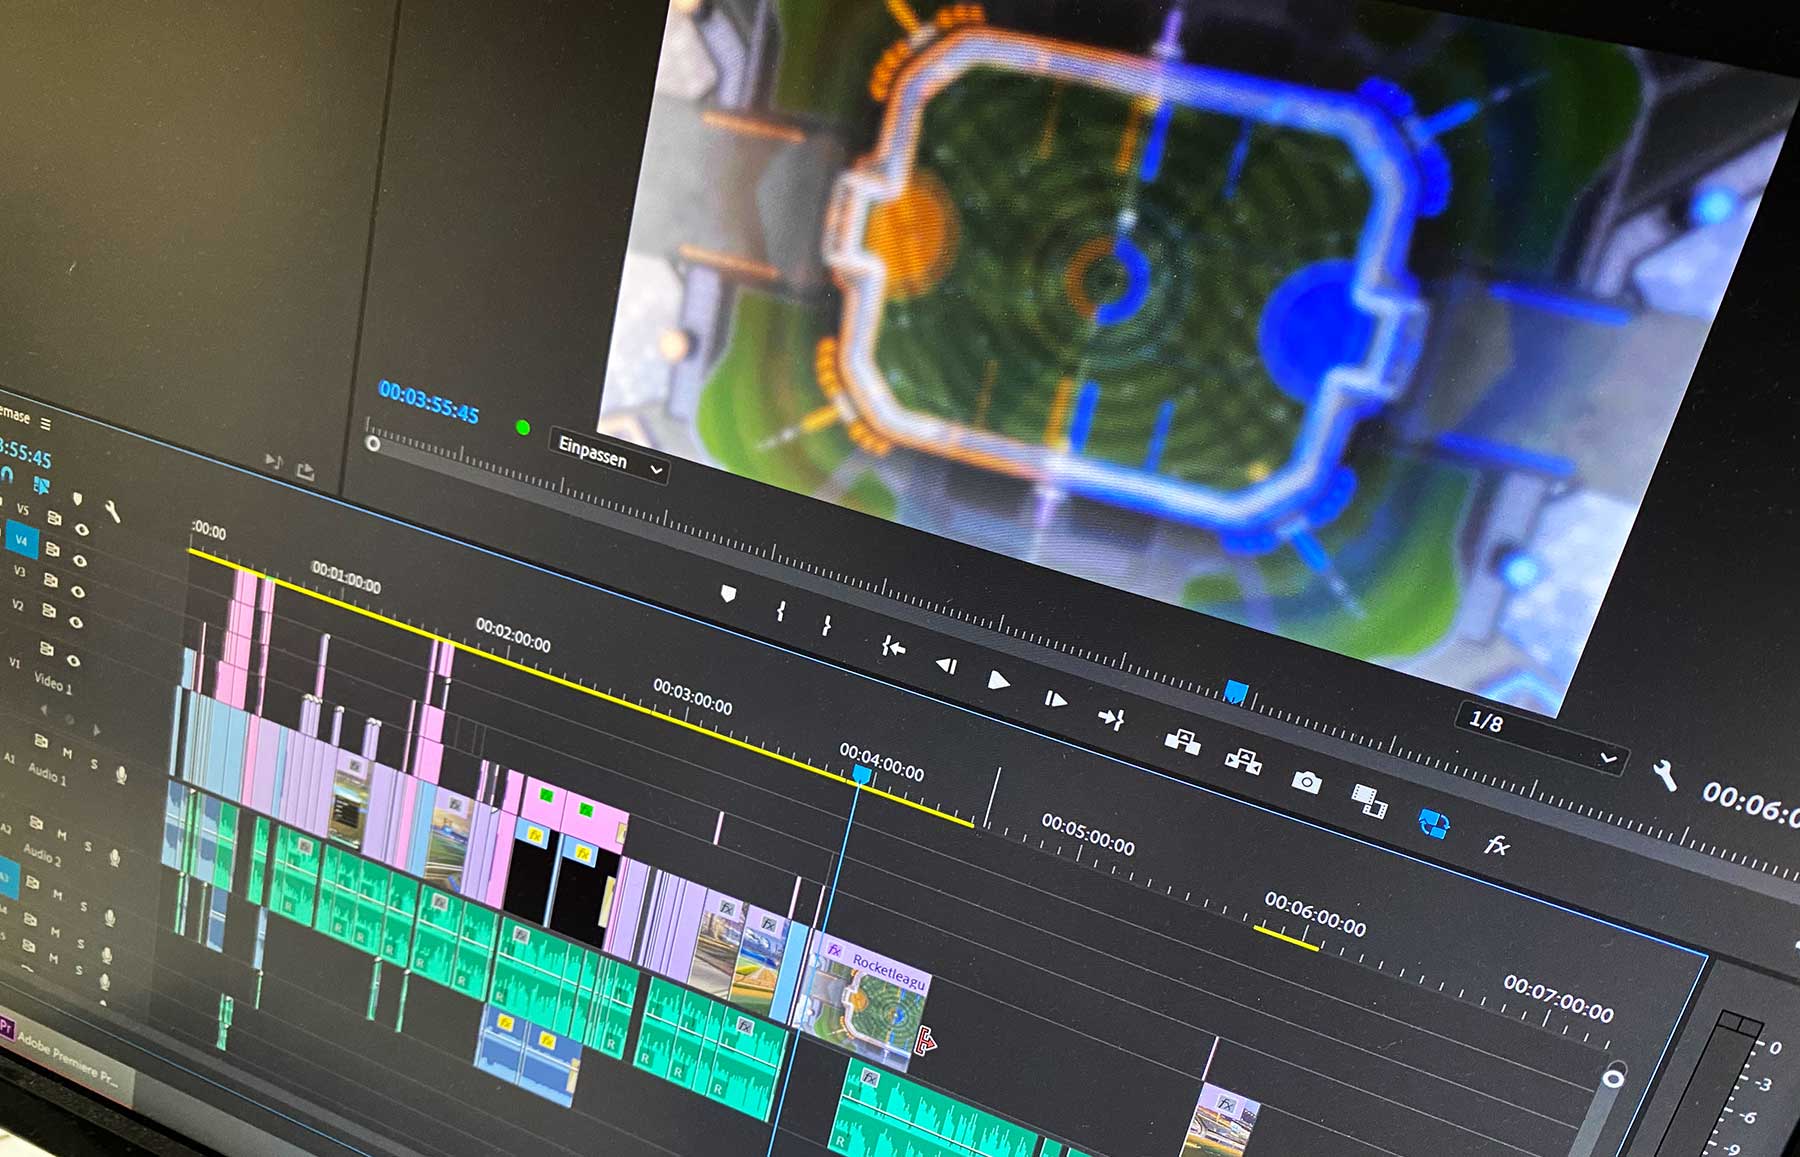The width and height of the screenshot is (1800, 1157).
Task: Click the timeline playhead near 00:04:00:00
Action: (861, 774)
